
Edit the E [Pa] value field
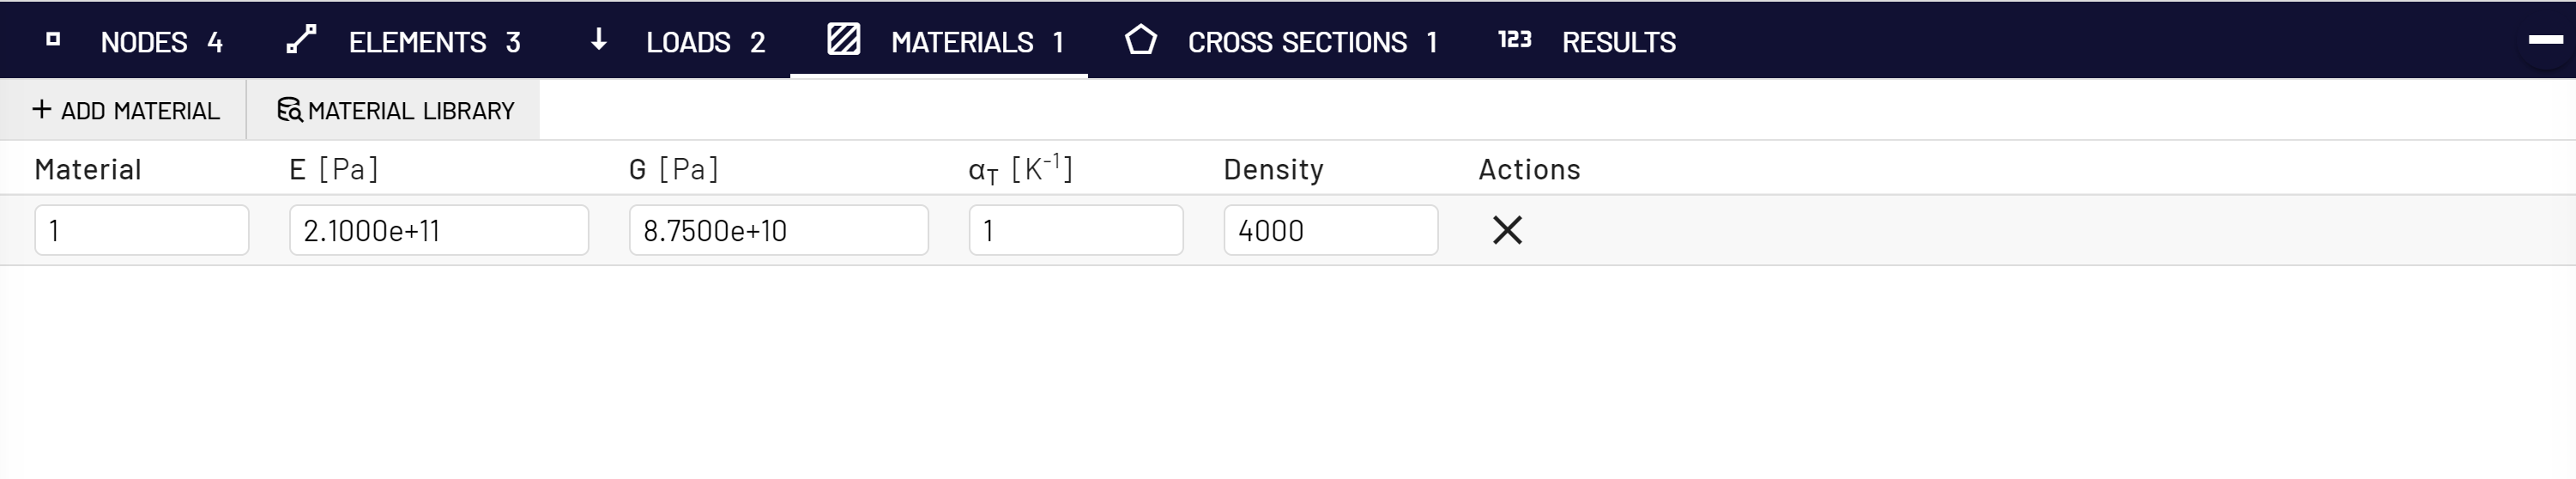coord(439,230)
